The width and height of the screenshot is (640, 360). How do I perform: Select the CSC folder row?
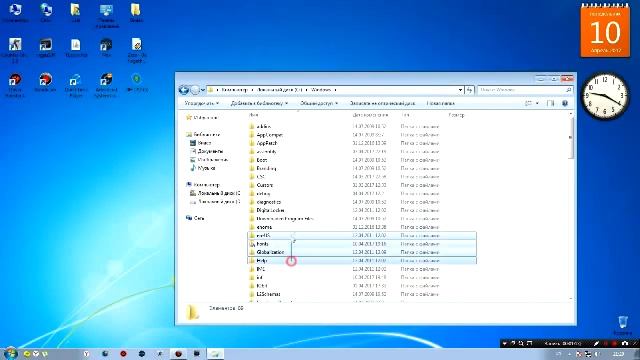362,177
